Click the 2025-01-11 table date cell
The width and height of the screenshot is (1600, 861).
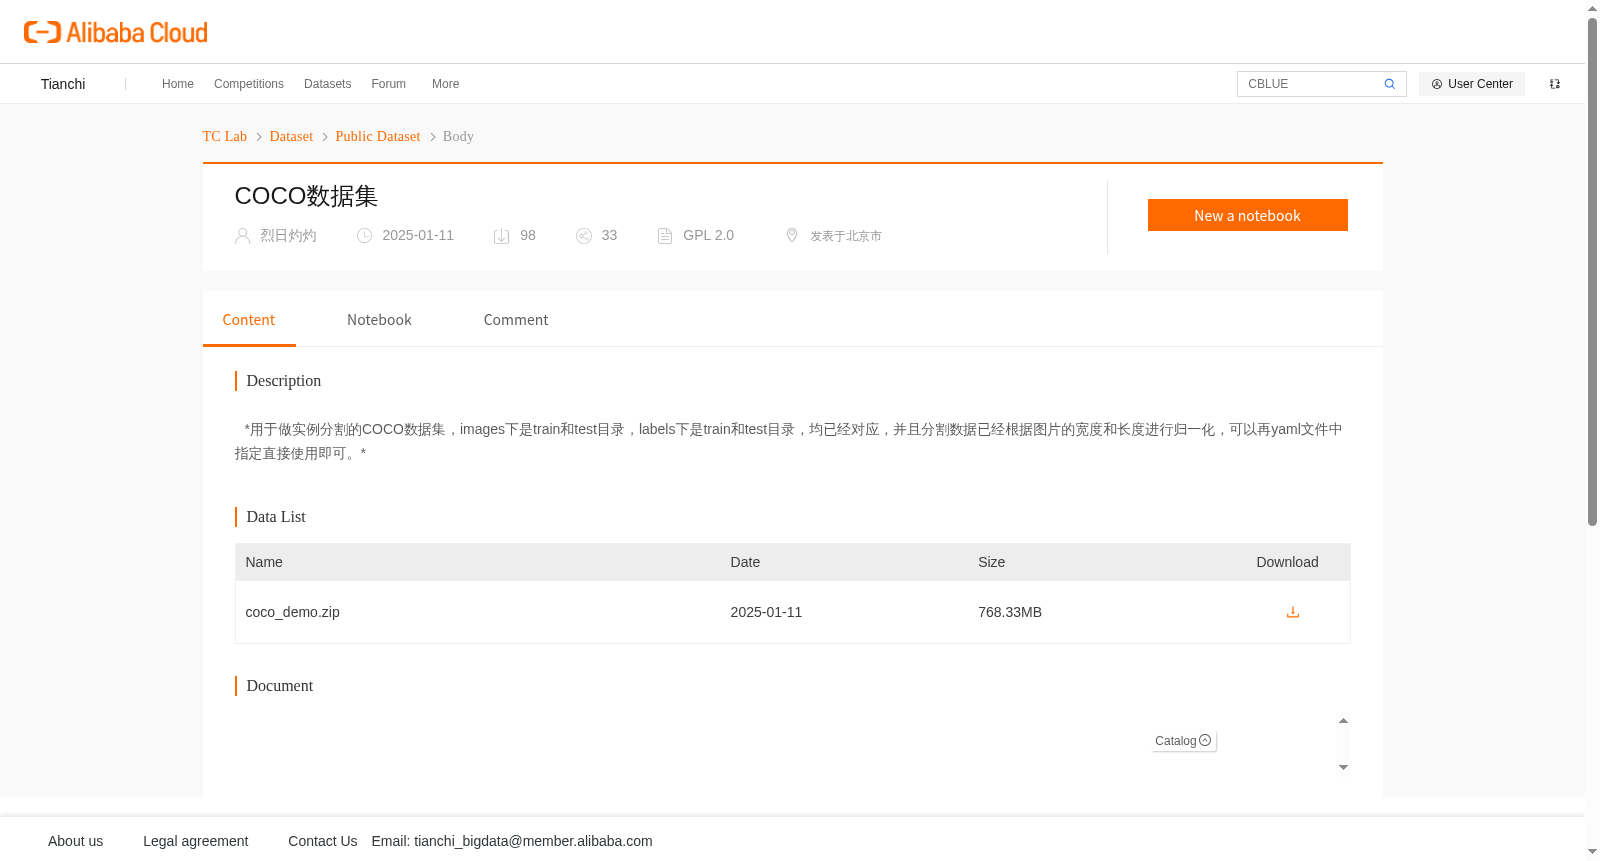coord(766,612)
